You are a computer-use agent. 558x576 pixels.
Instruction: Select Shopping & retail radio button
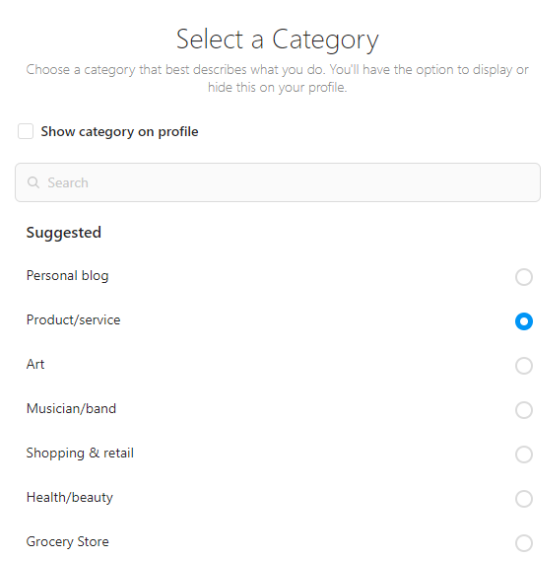pyautogui.click(x=524, y=454)
